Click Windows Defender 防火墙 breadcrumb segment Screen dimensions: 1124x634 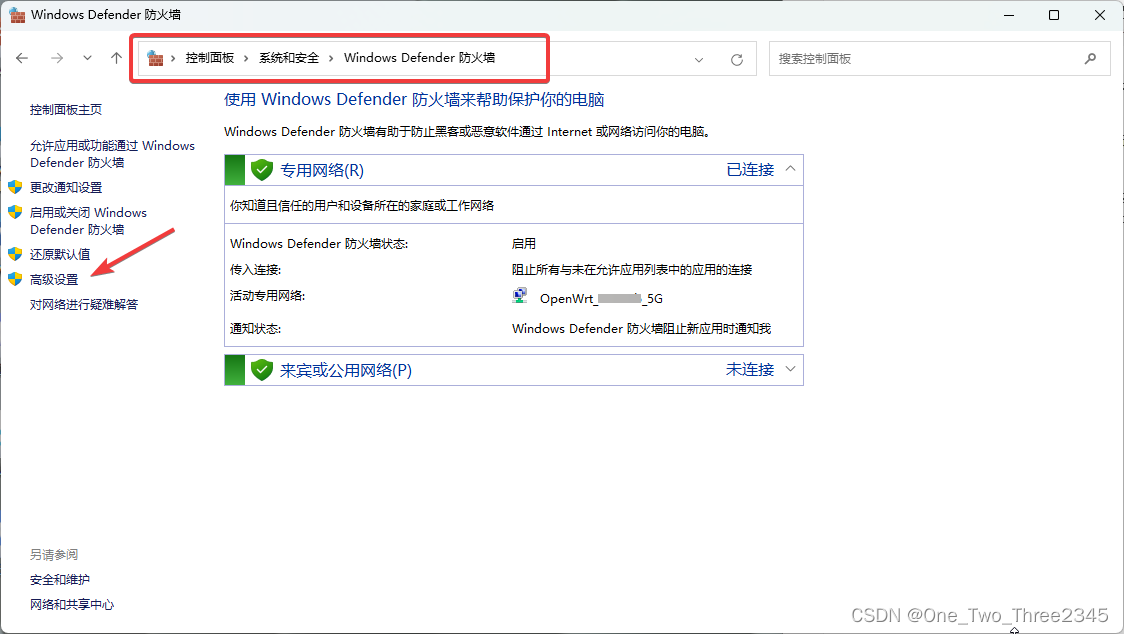419,58
